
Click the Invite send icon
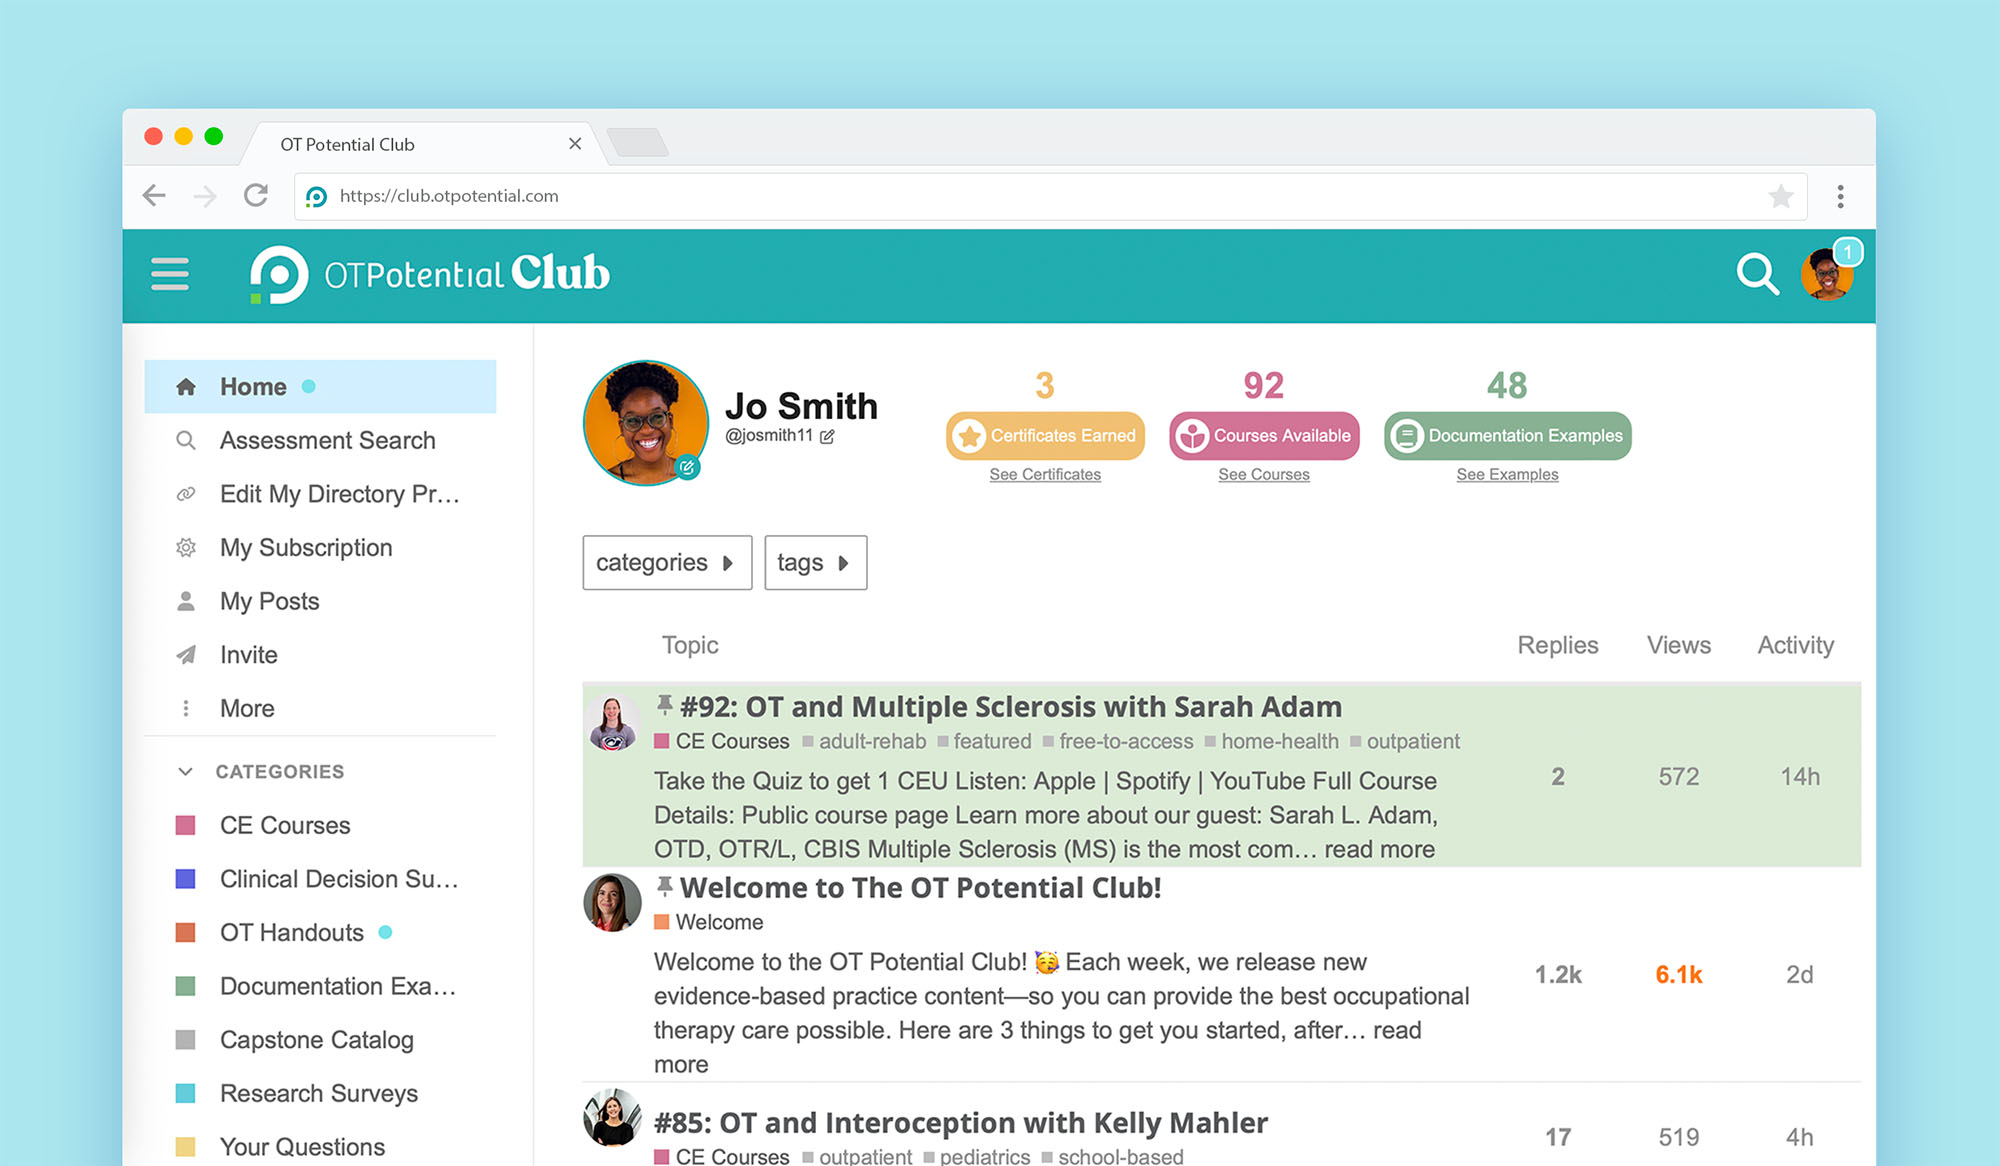[185, 654]
